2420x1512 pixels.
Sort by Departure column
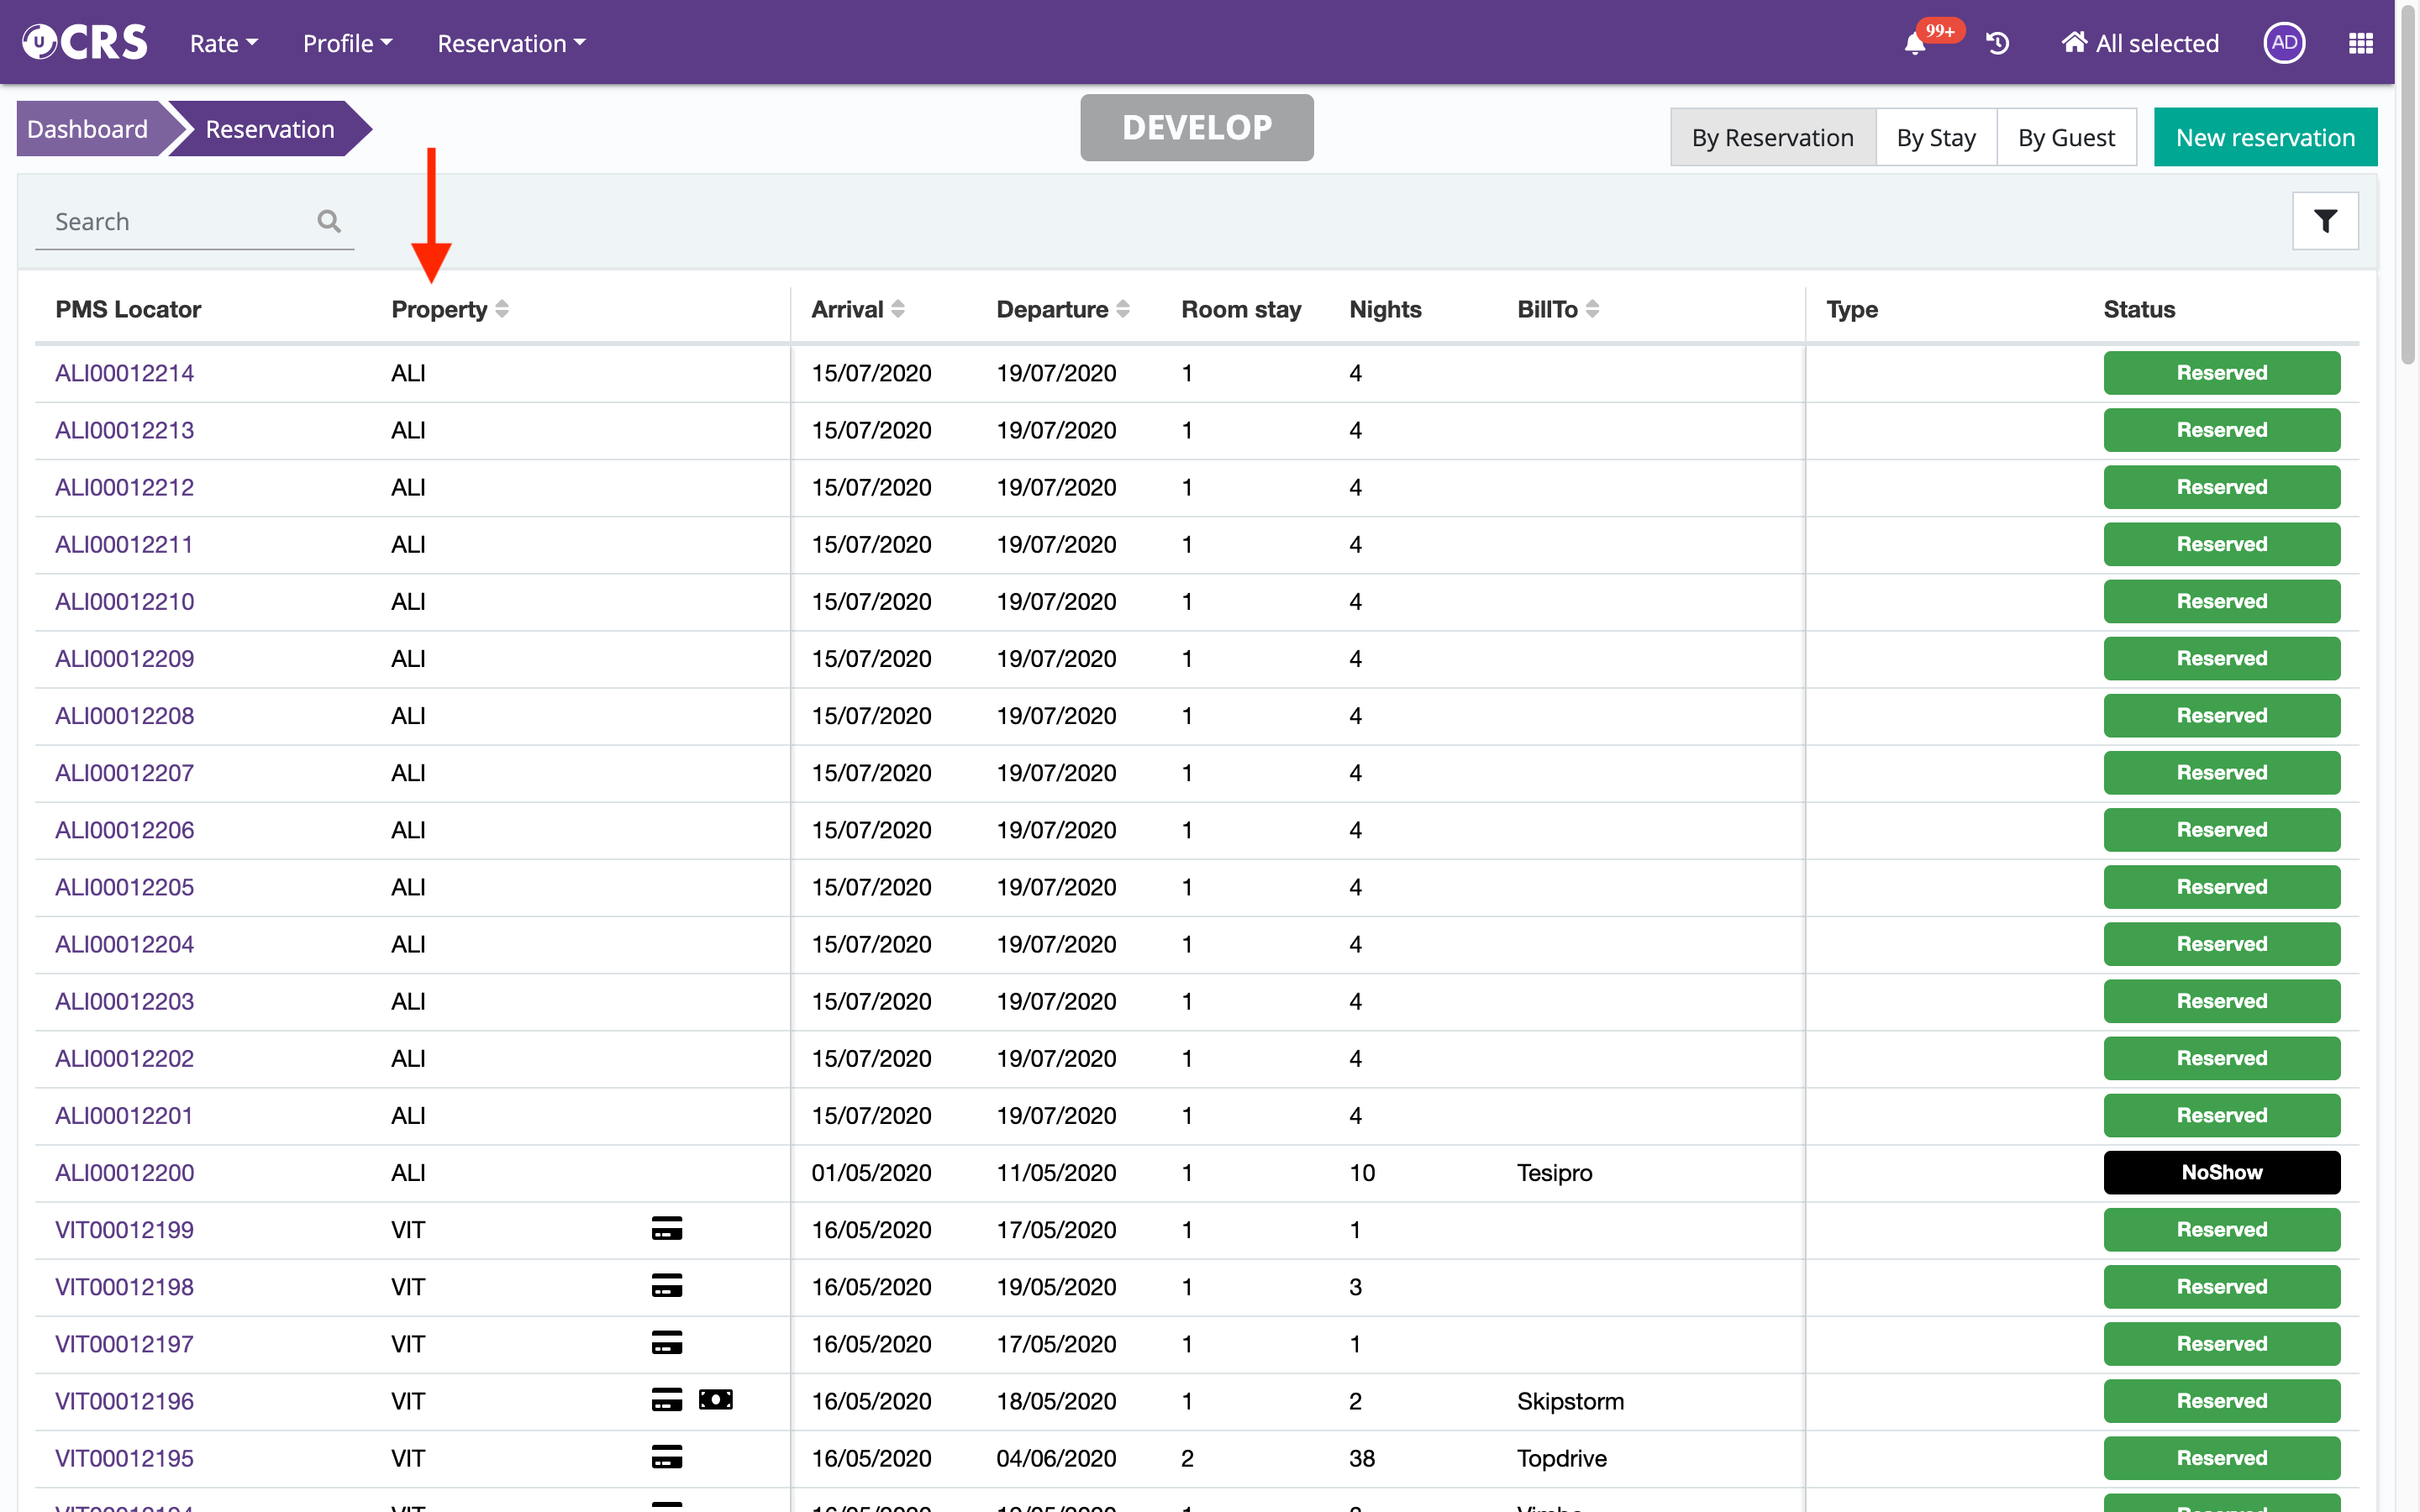tap(1123, 309)
